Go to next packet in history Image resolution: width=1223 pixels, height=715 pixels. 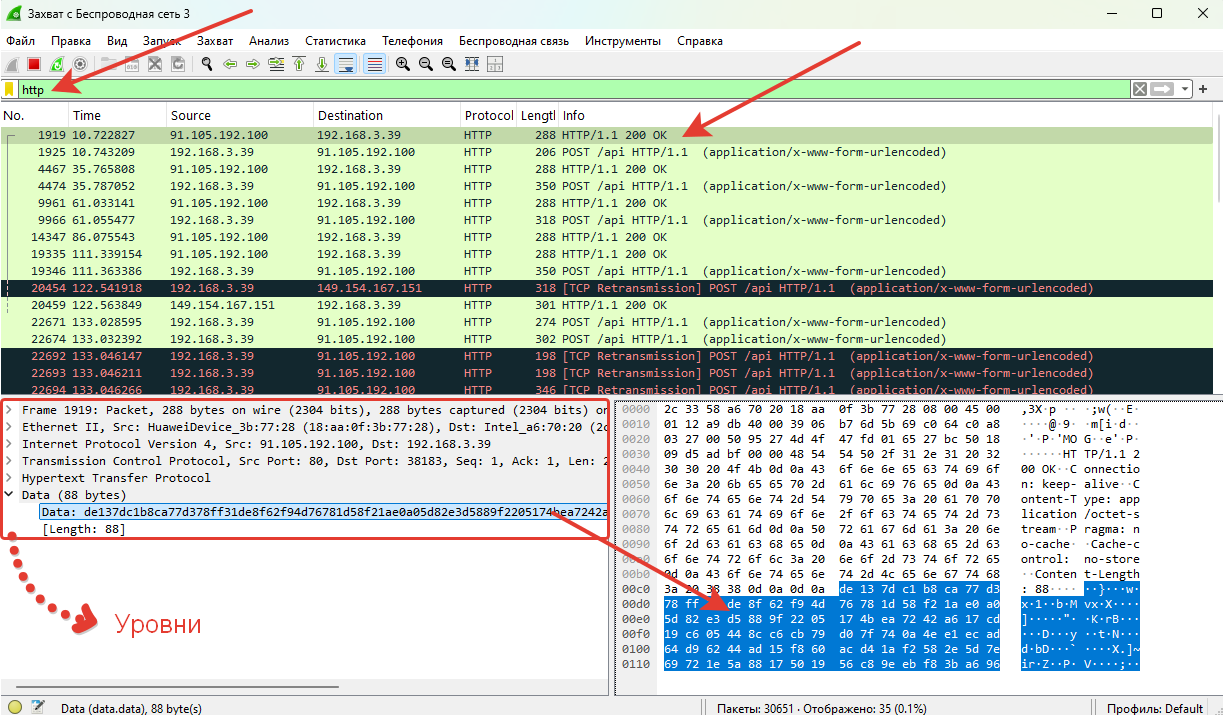(x=253, y=64)
